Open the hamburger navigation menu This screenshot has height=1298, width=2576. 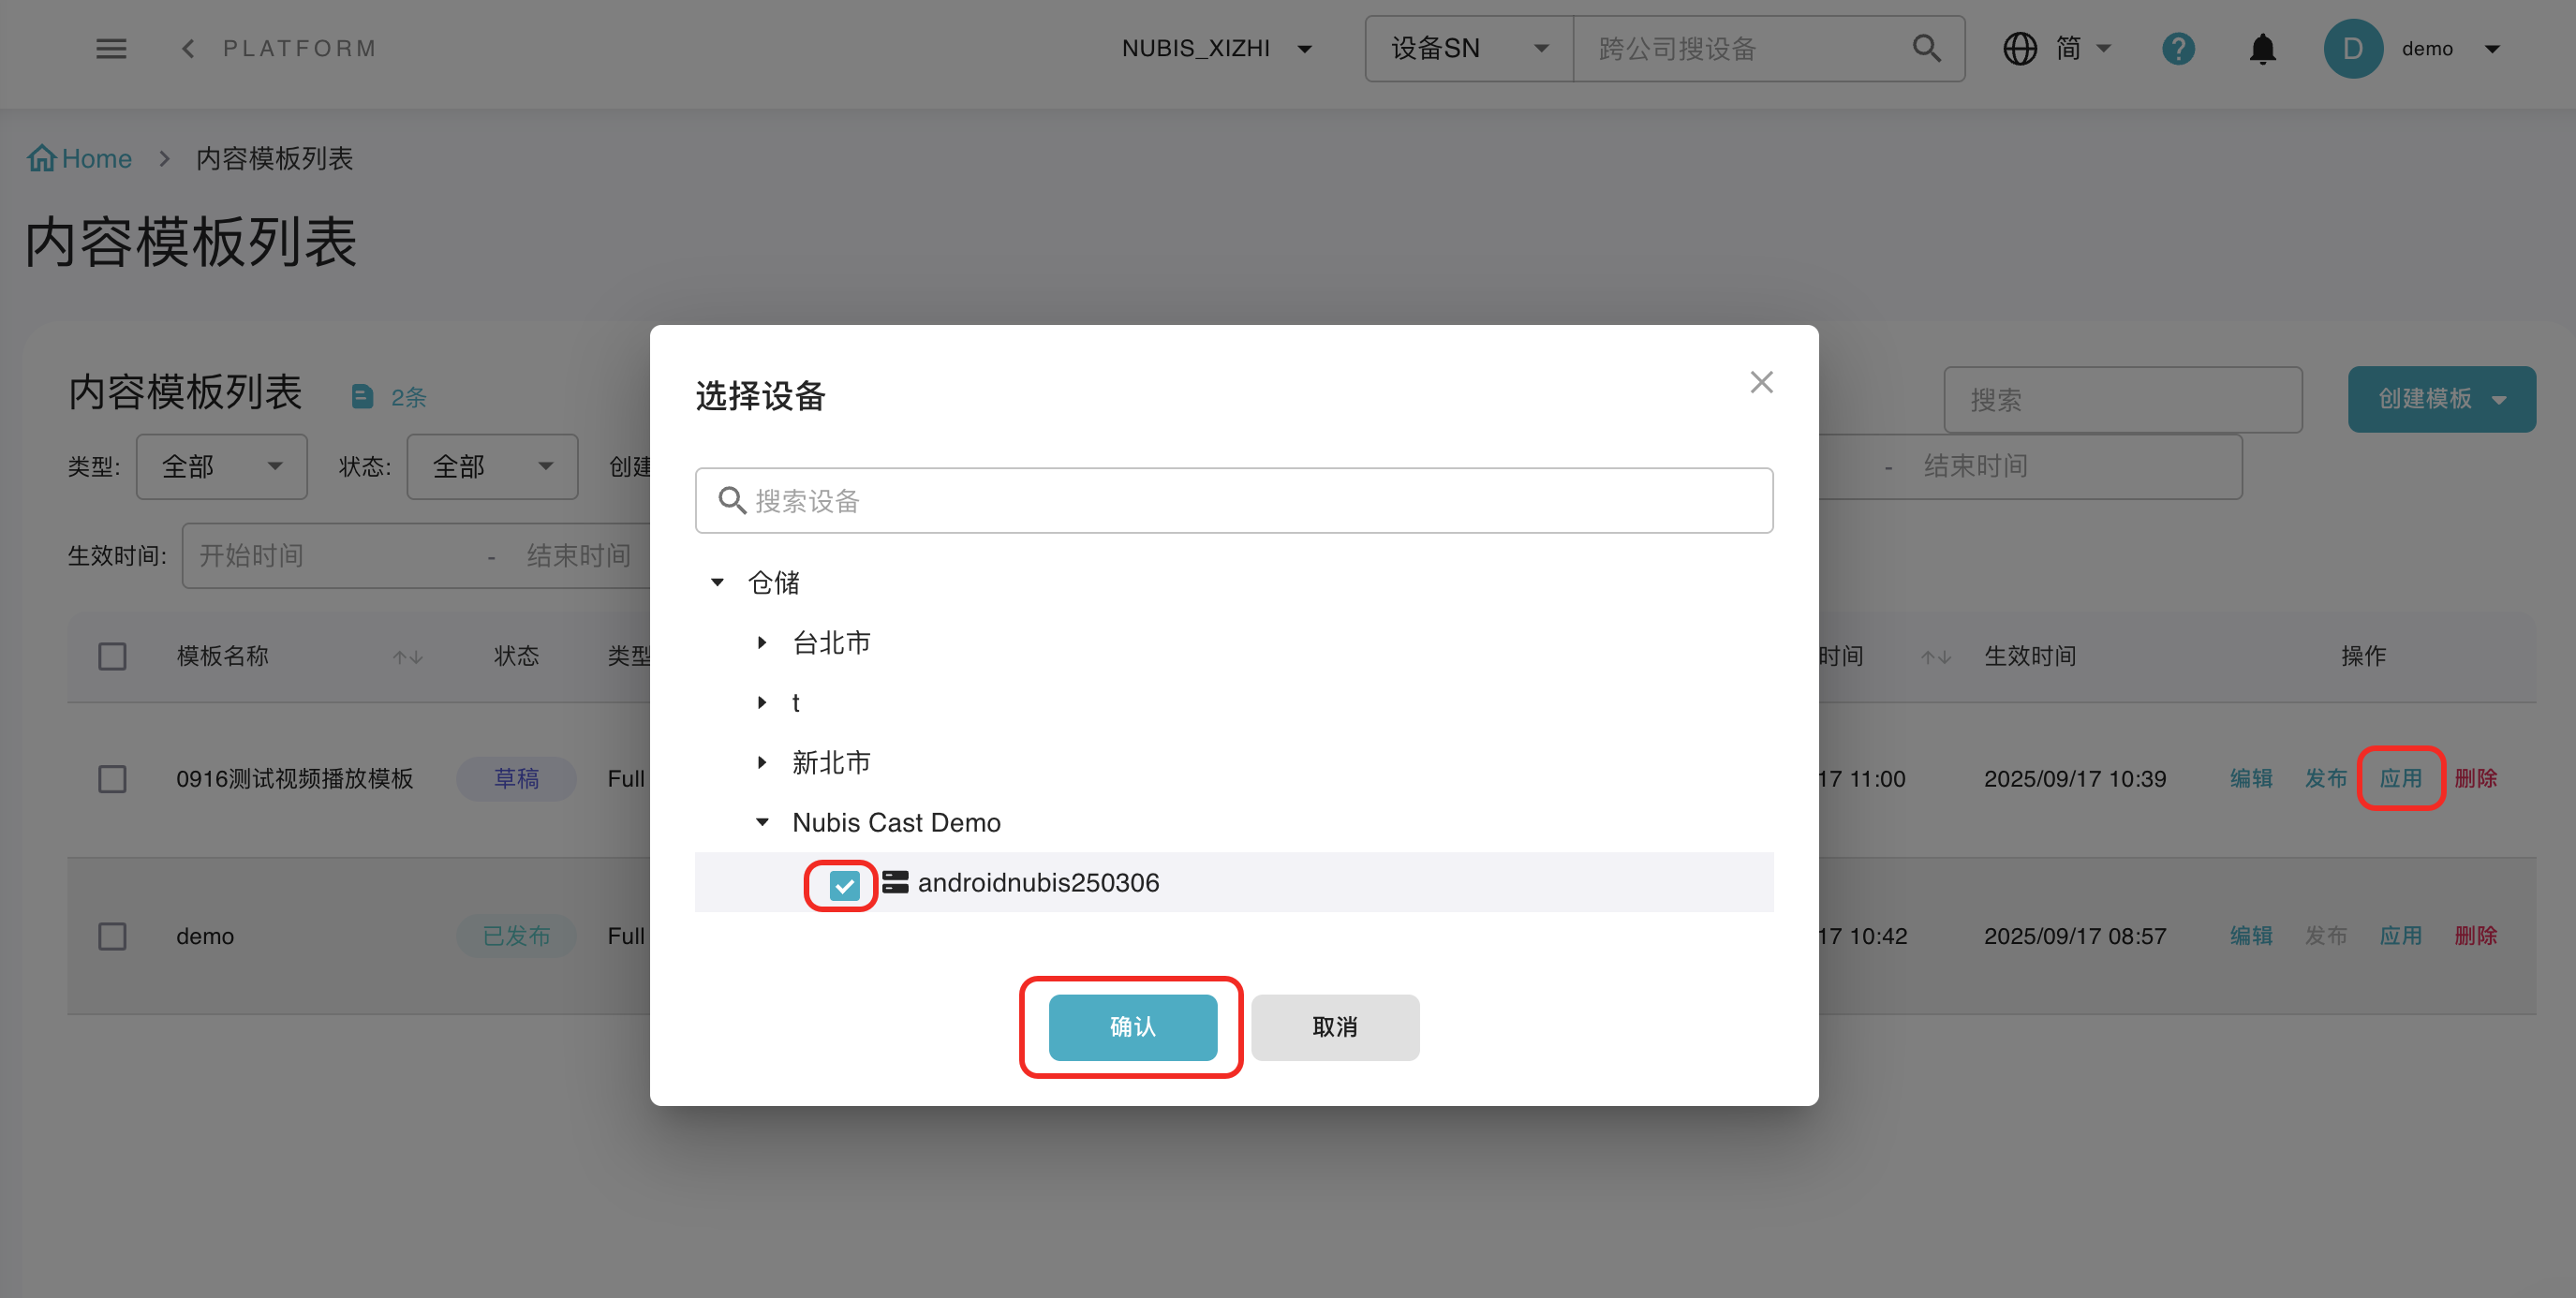(111, 48)
